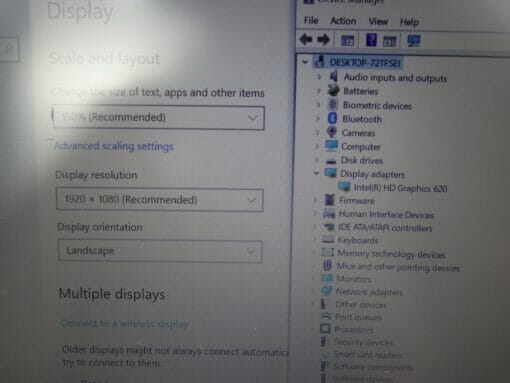Viewport: 510px width, 383px height.
Task: Click the Properties toolbar icon beside Help icon
Action: click(x=389, y=41)
